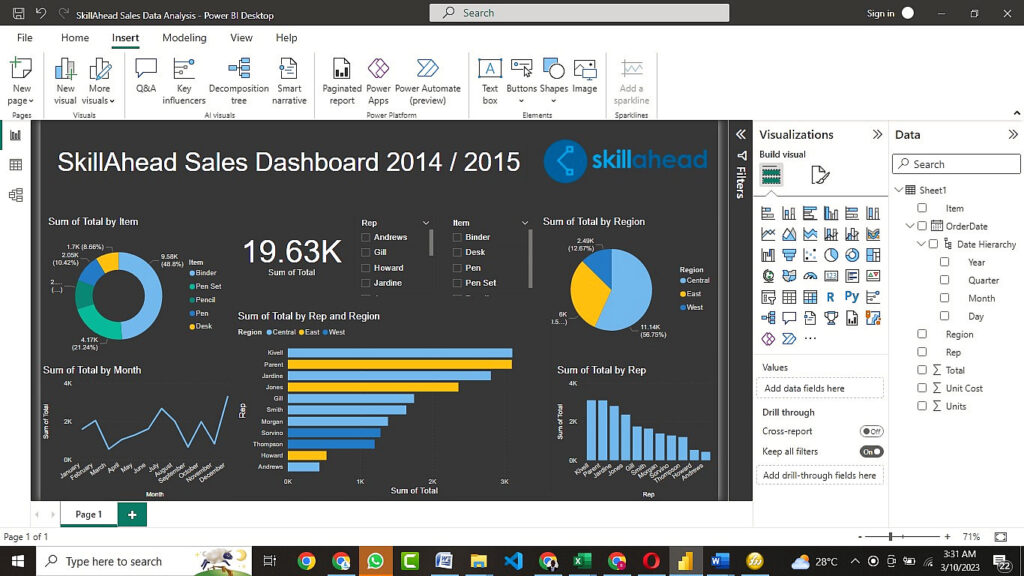Expand the Filters pane
Viewport: 1024px width, 576px height.
[741, 135]
